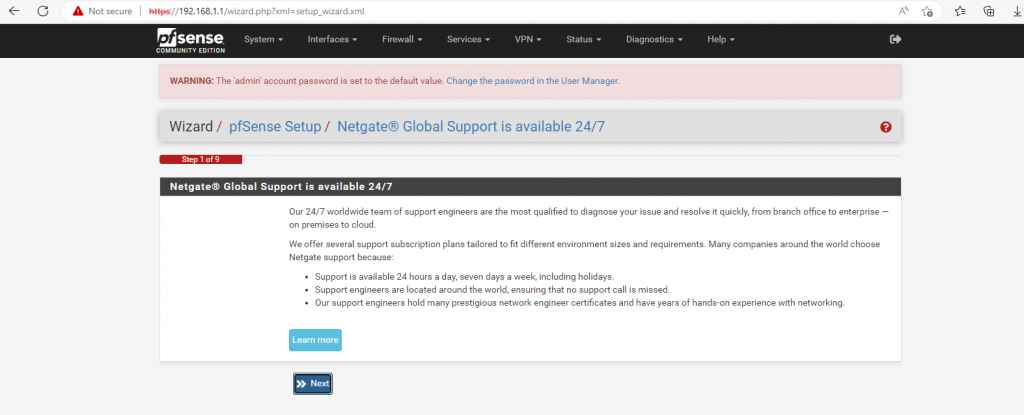The image size is (1024, 415).
Task: Click the bullet about support available 24 hours
Action: click(x=464, y=276)
